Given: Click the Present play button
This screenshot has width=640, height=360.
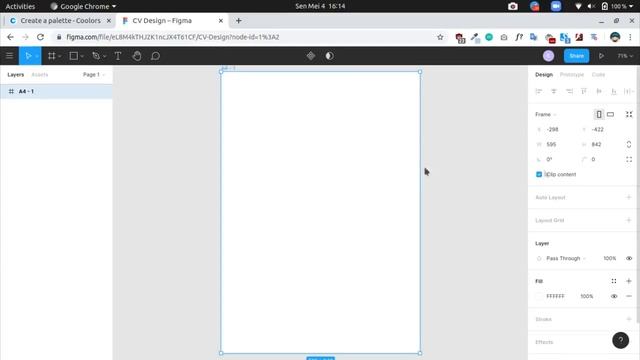Looking at the screenshot, I should point(601,56).
